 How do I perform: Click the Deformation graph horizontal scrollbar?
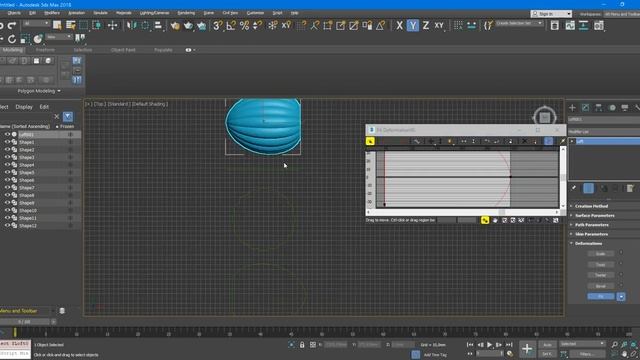click(462, 212)
